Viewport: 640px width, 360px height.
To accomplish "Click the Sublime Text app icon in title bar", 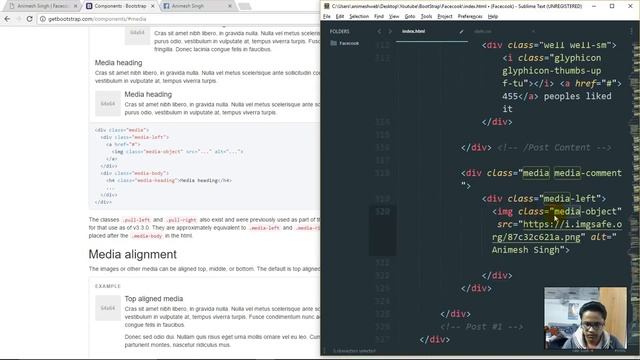I will click(x=327, y=6).
